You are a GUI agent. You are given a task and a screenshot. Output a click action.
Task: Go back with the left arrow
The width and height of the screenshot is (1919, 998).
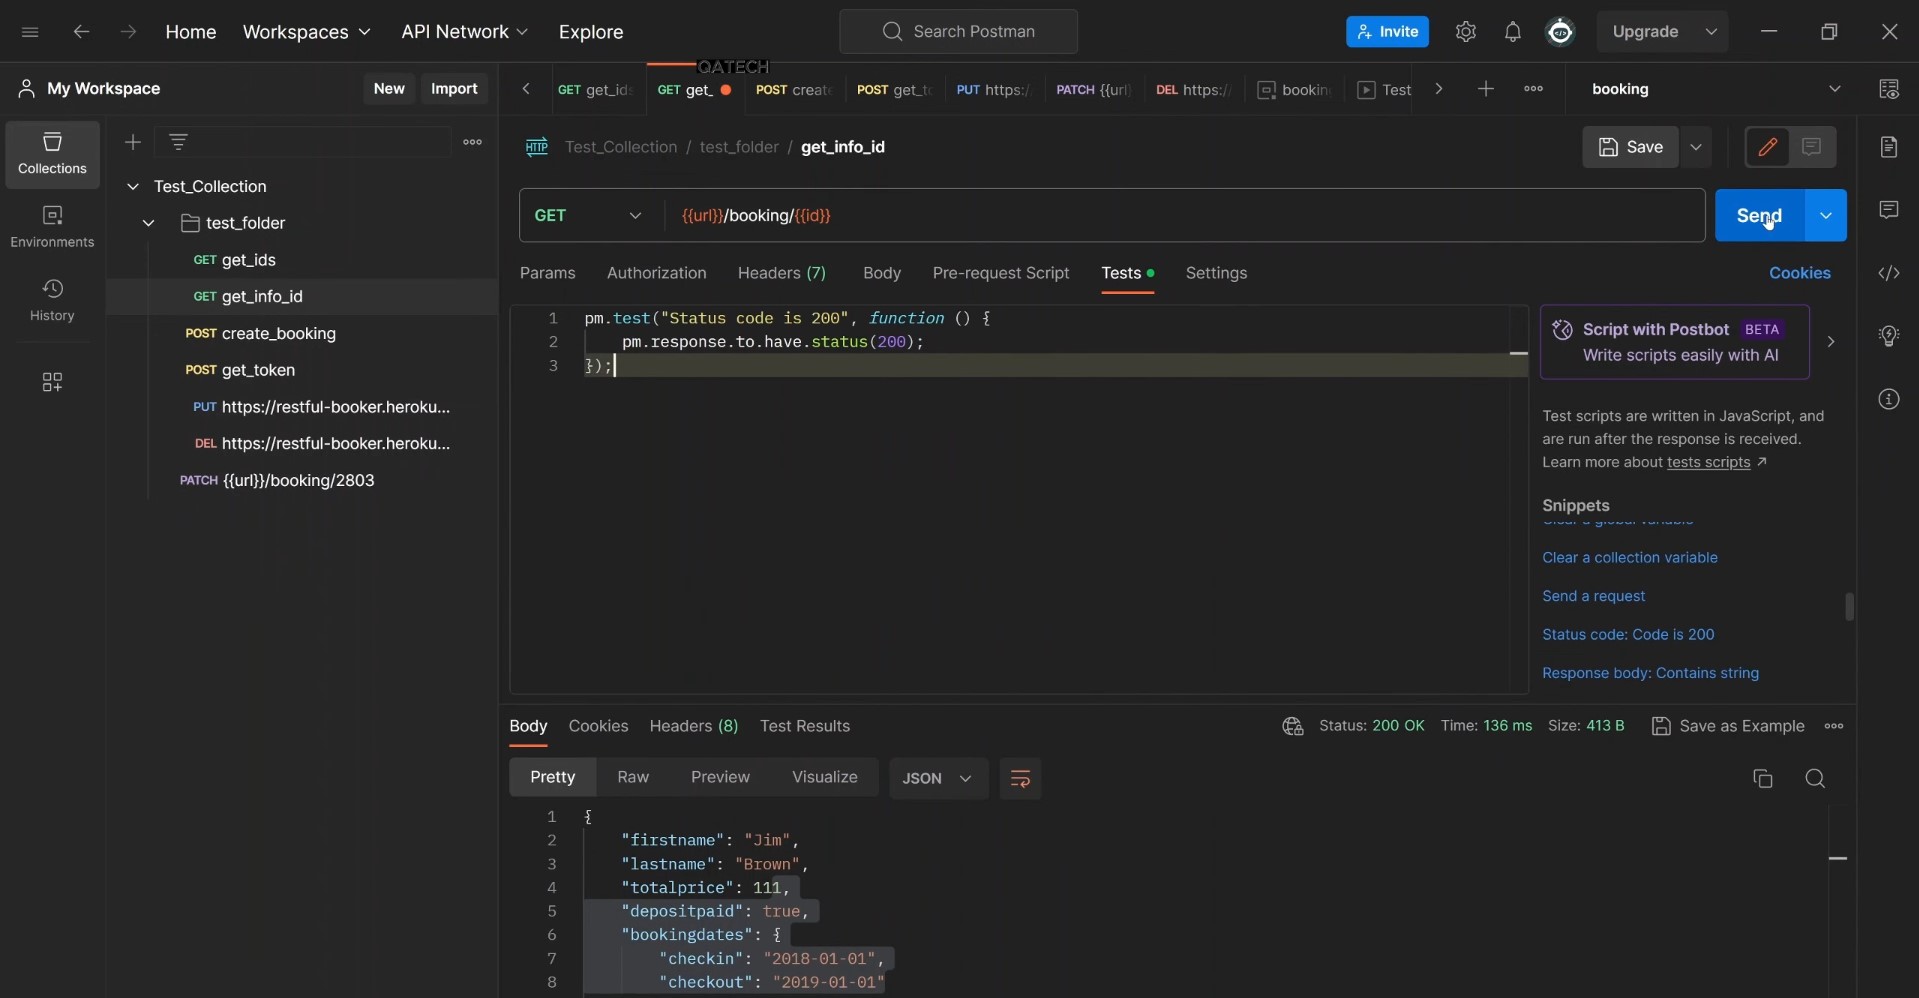click(x=81, y=32)
